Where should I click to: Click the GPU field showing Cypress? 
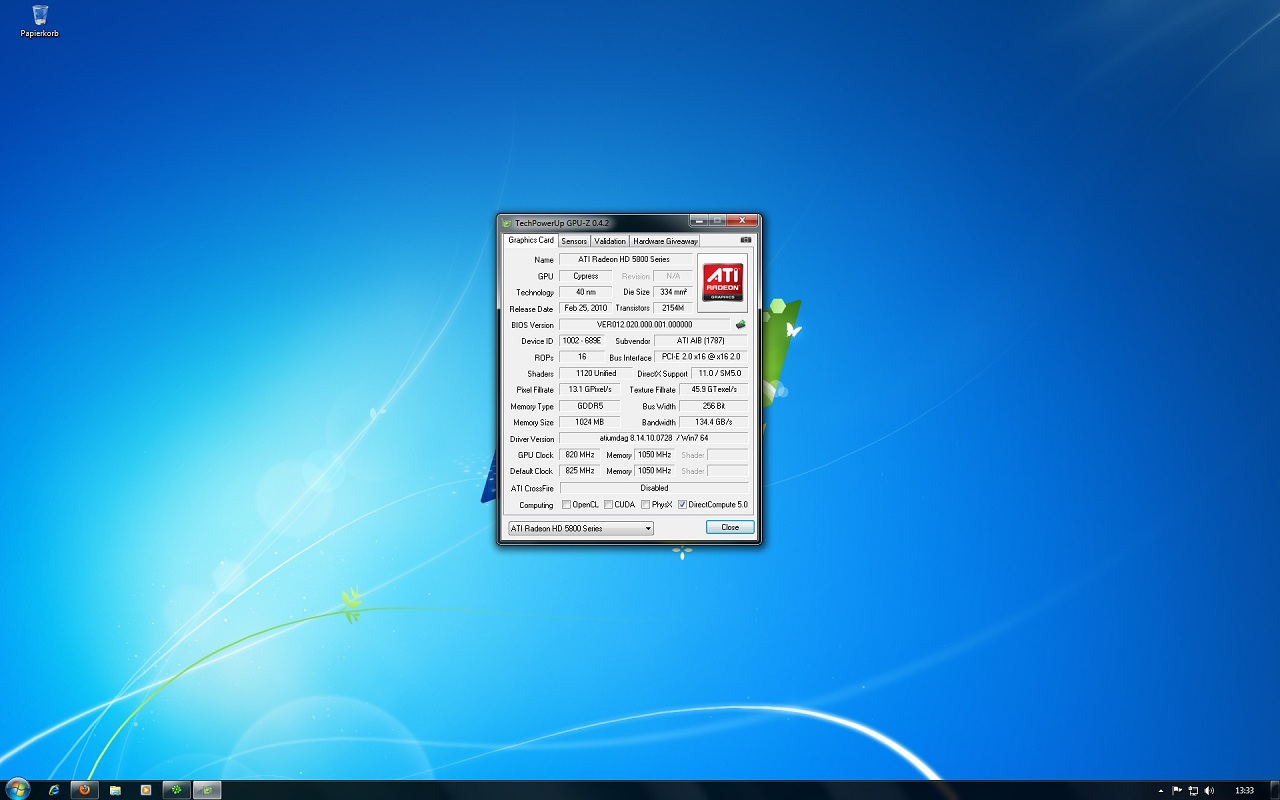pos(586,276)
